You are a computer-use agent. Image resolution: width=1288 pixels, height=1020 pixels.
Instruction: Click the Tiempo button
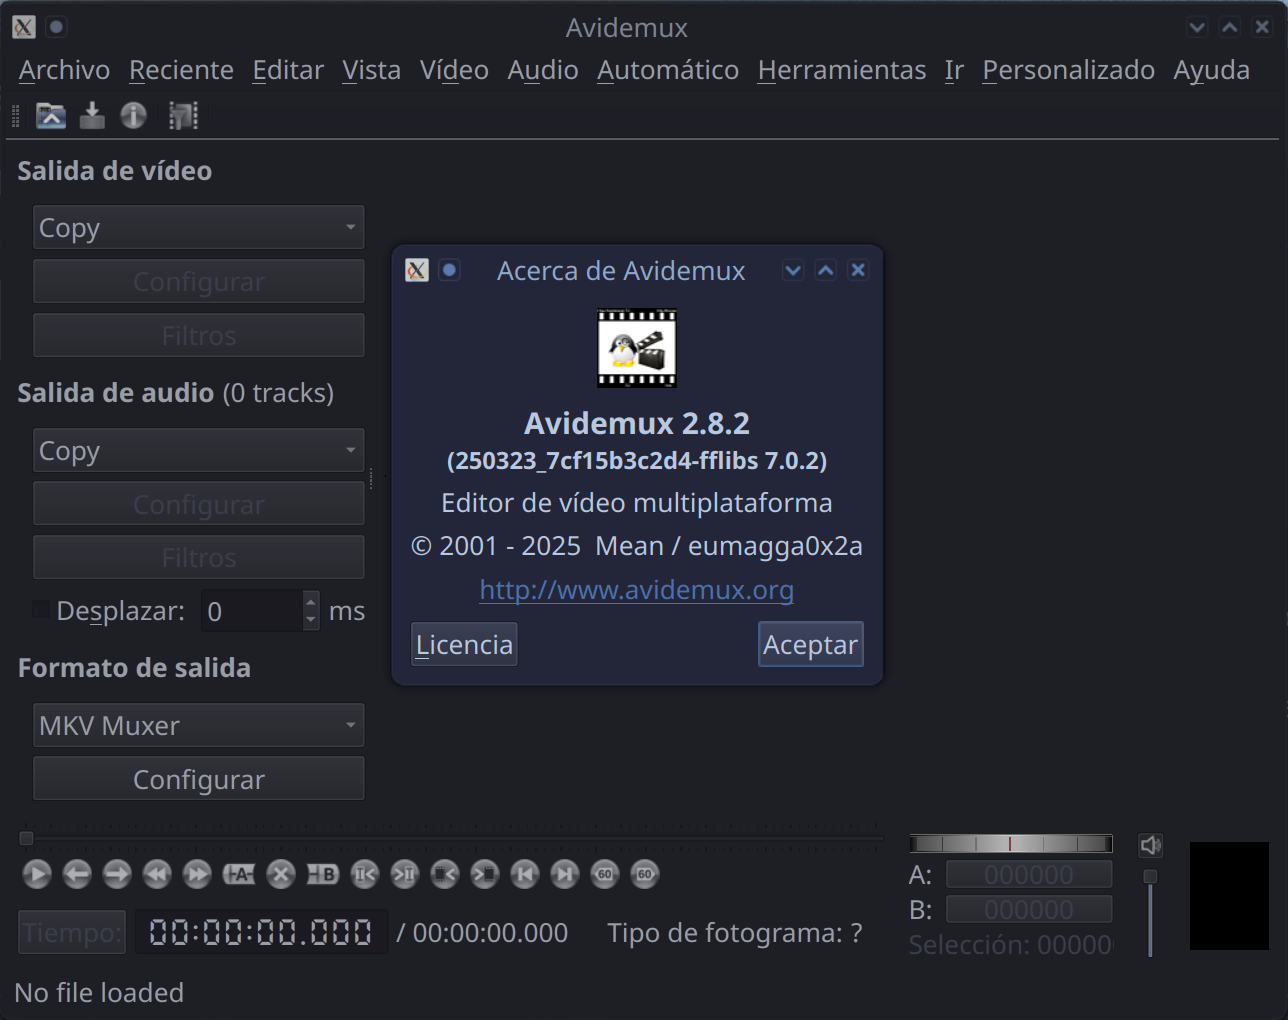72,932
